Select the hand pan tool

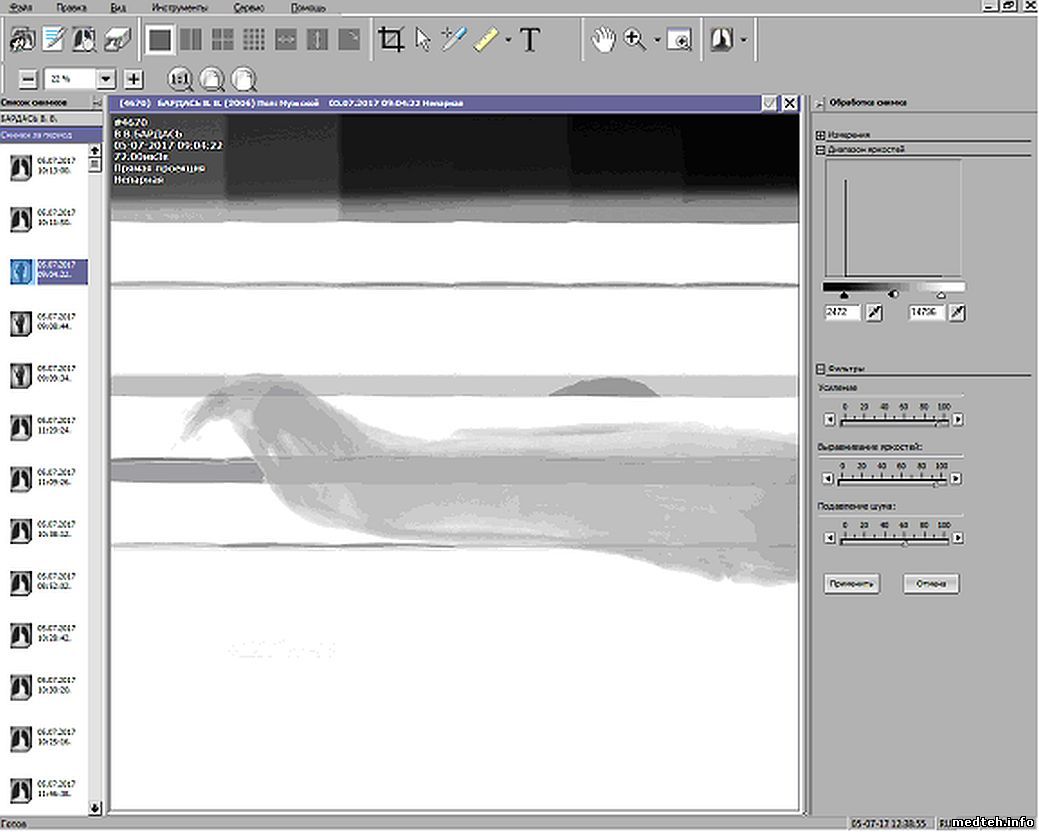(601, 40)
